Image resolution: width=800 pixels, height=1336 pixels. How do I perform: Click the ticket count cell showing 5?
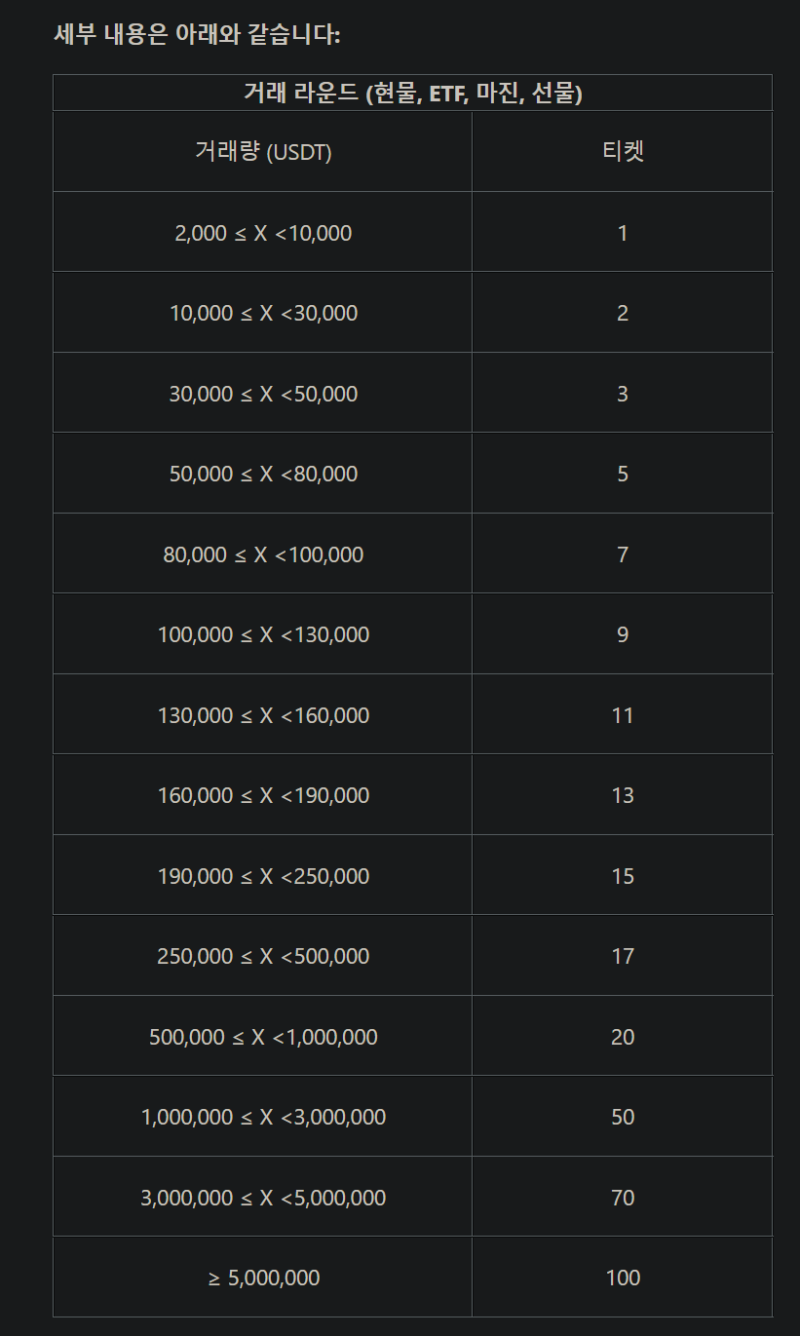[622, 474]
